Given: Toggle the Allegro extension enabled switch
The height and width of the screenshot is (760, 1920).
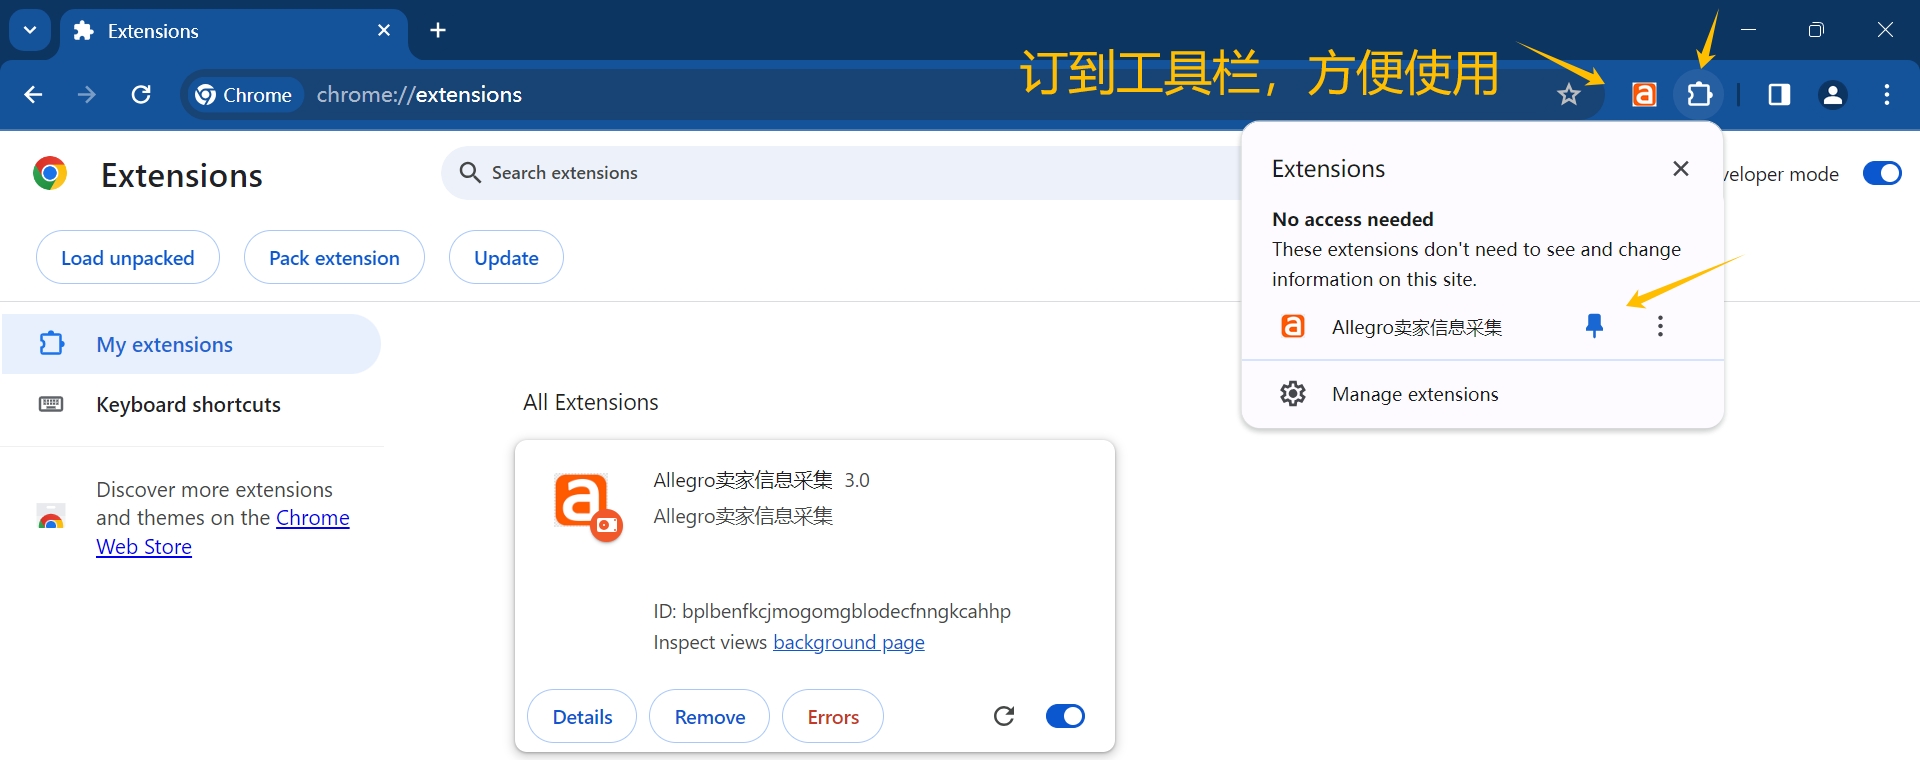Looking at the screenshot, I should [x=1065, y=716].
